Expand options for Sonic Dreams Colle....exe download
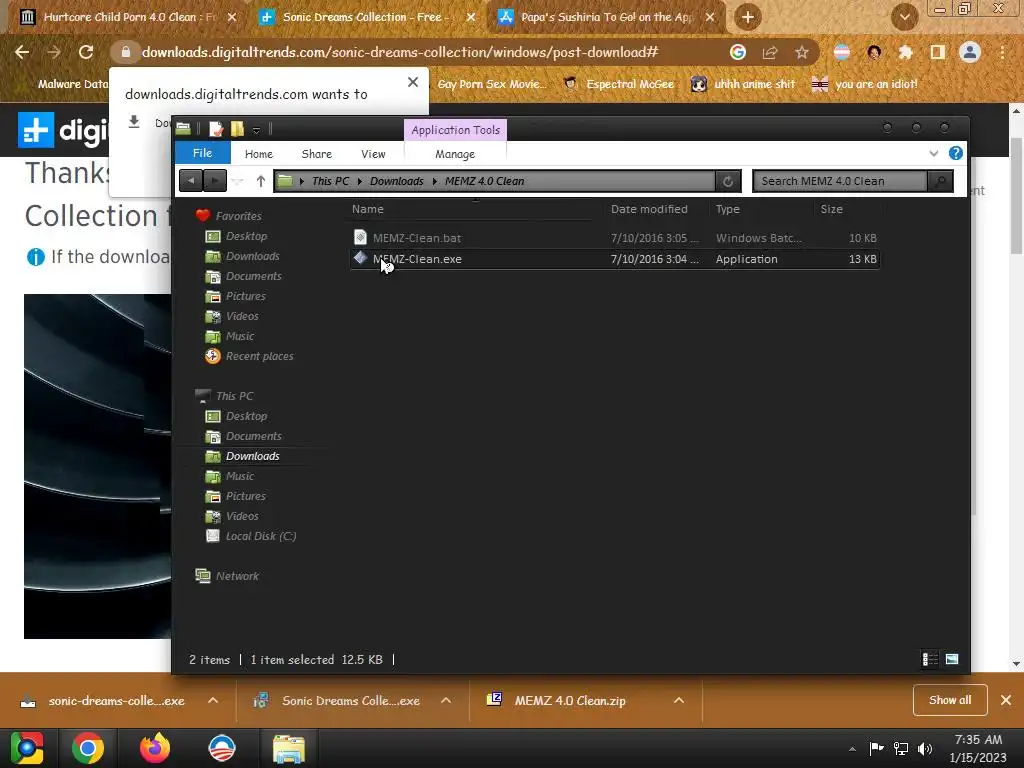The width and height of the screenshot is (1024, 768). [x=446, y=701]
